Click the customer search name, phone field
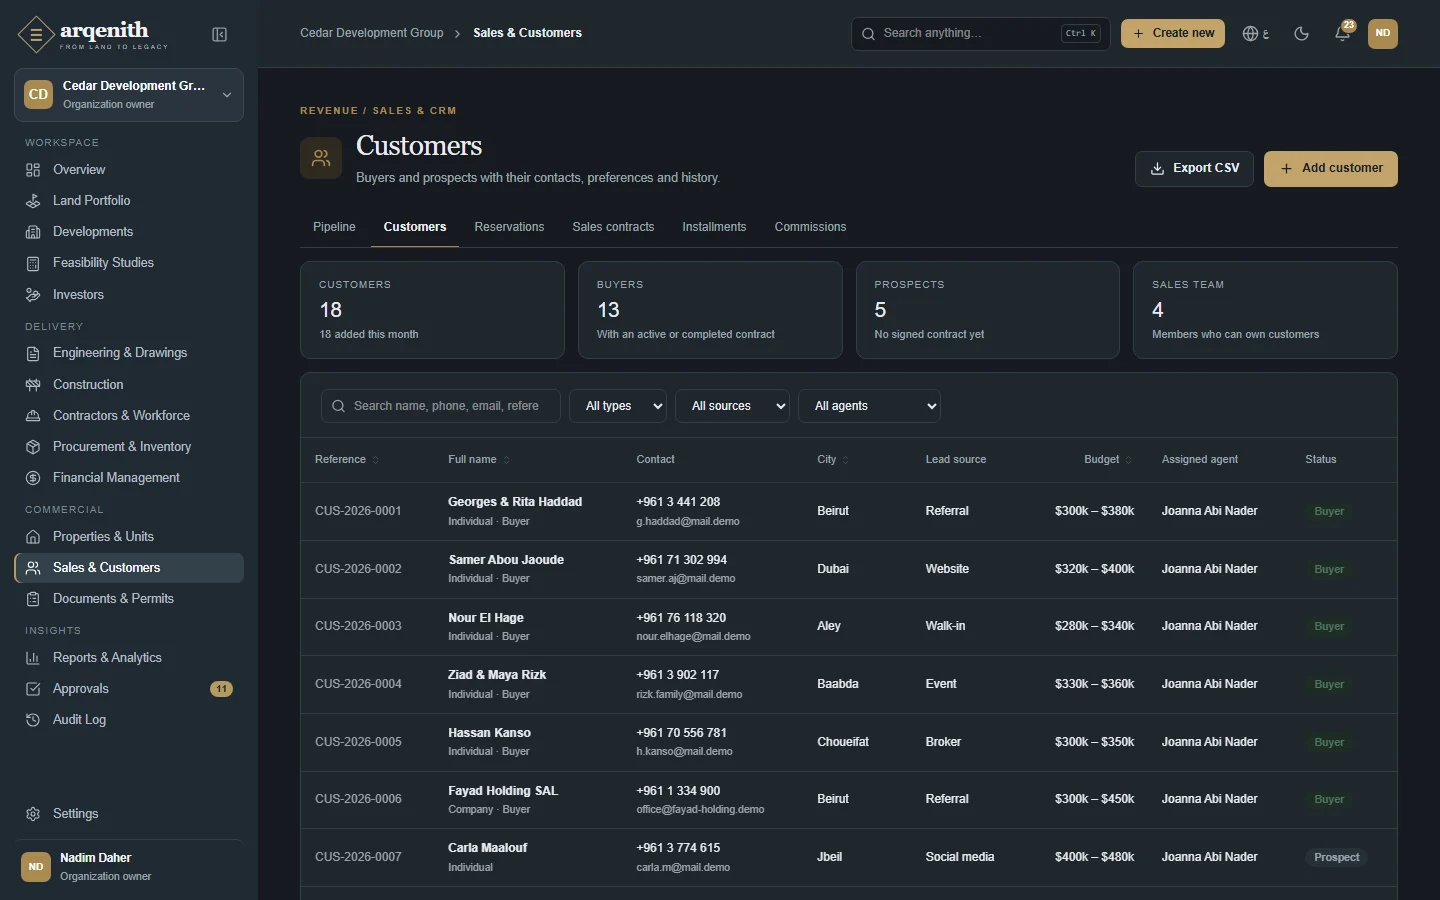 click(x=441, y=406)
